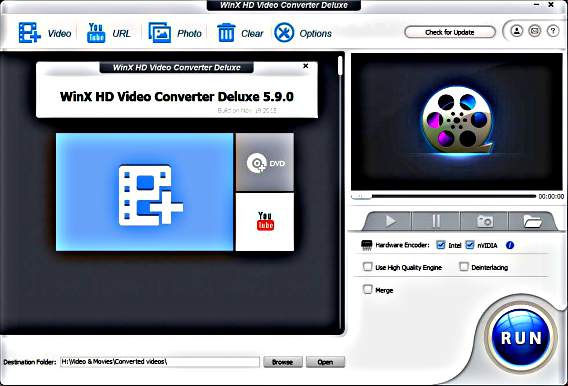Image resolution: width=568 pixels, height=386 pixels.
Task: Click large blue add video tile
Action: 145,192
